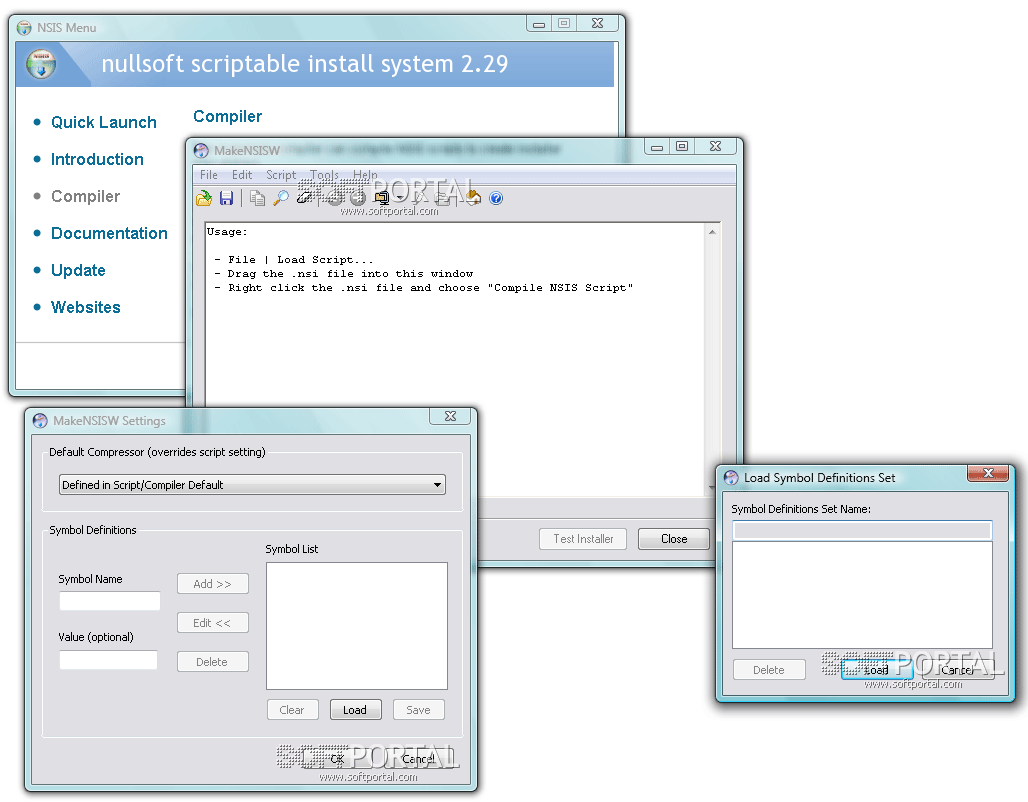Click the NSIS Menu title bar icon
The image size is (1028, 802).
[x=24, y=28]
